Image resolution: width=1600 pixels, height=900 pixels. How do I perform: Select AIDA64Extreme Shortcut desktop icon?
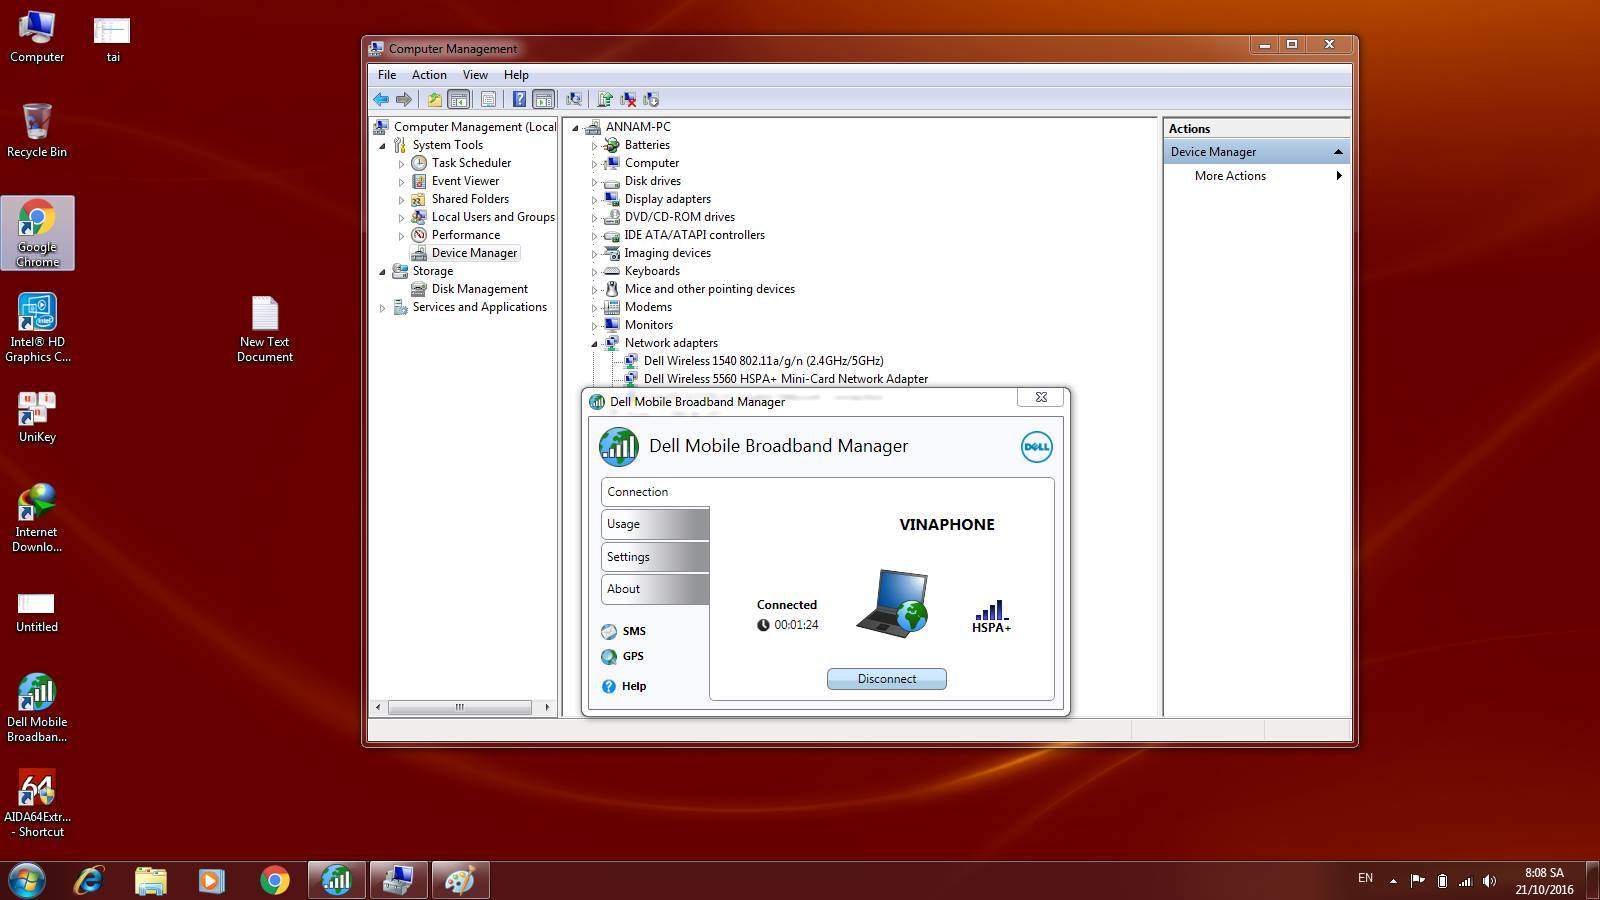[x=37, y=804]
